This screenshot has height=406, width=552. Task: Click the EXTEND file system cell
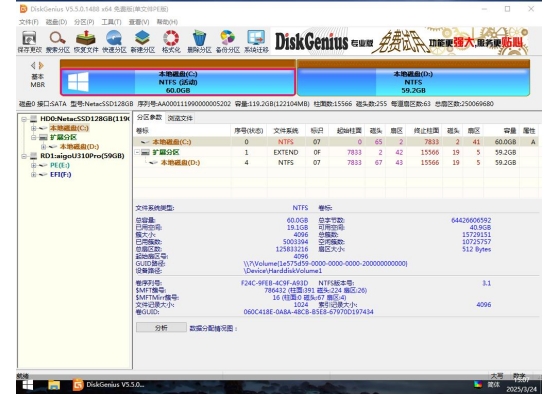click(286, 152)
